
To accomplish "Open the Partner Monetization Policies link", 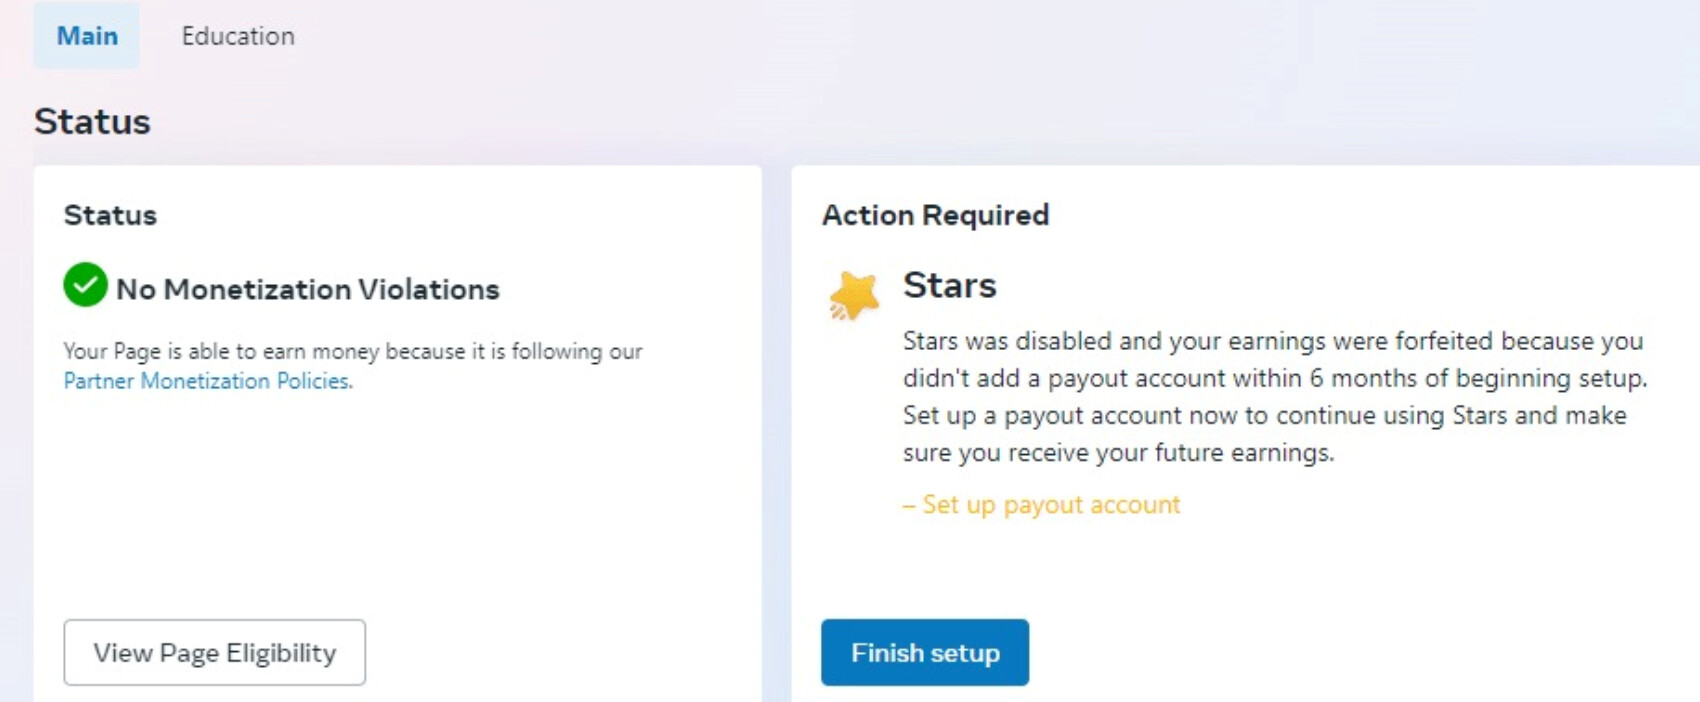I will pyautogui.click(x=208, y=381).
